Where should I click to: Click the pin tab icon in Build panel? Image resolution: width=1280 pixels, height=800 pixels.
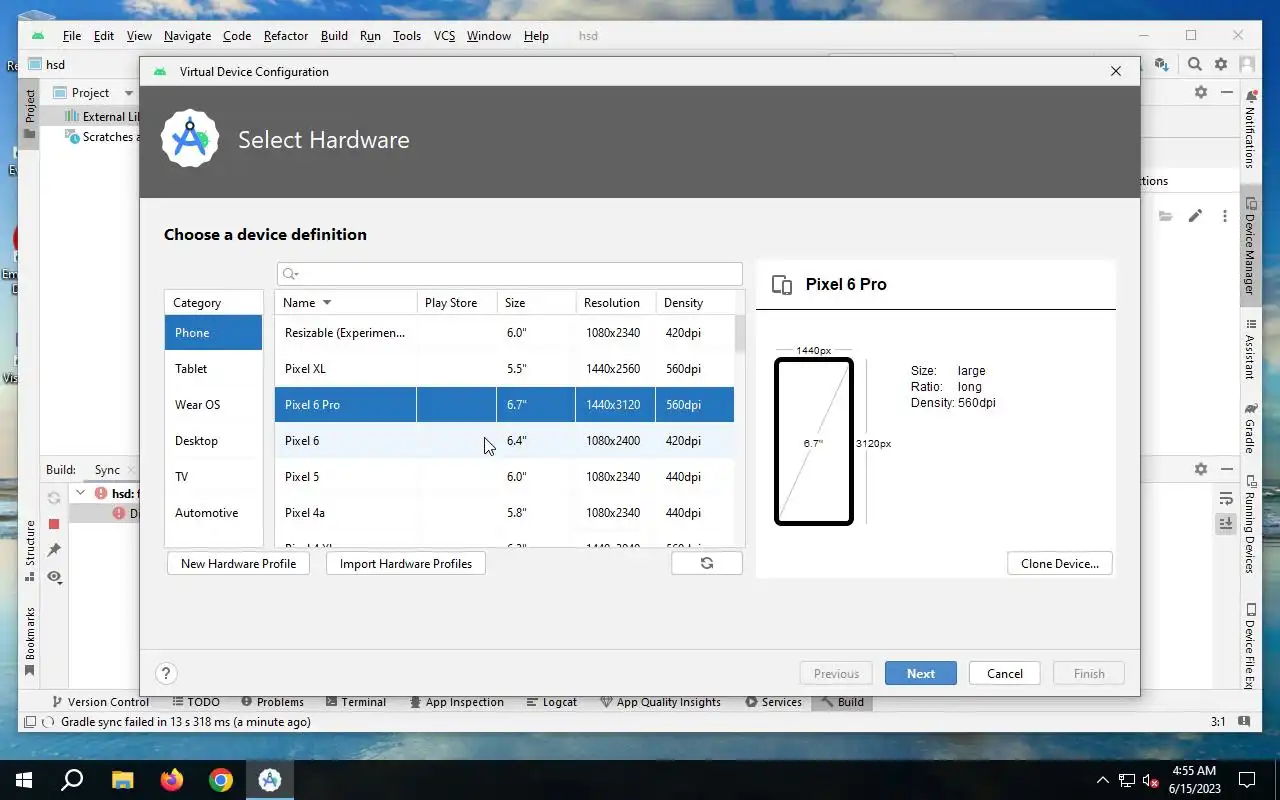[54, 550]
